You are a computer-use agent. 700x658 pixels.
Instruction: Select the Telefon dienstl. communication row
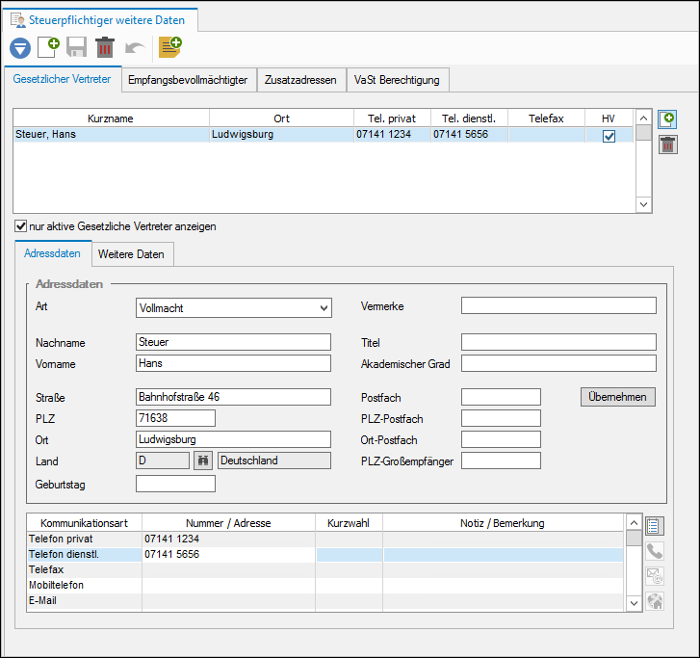(325, 554)
